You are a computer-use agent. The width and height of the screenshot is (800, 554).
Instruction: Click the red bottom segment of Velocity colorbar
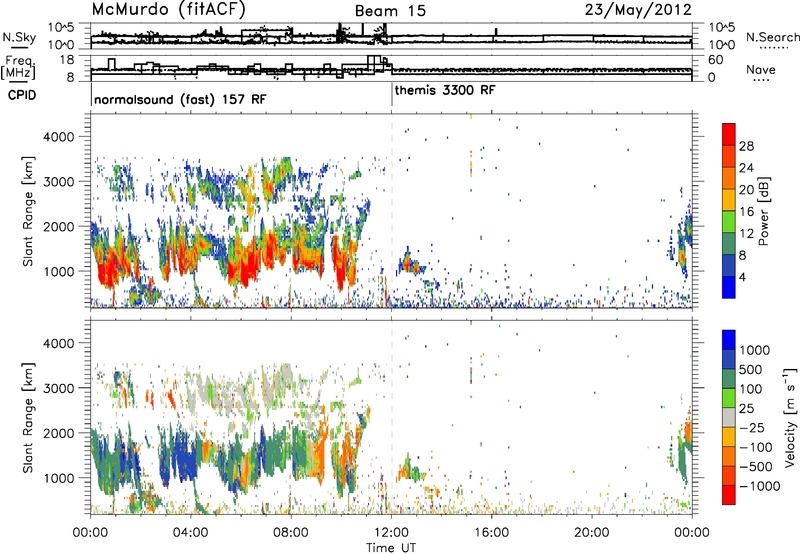(x=729, y=495)
